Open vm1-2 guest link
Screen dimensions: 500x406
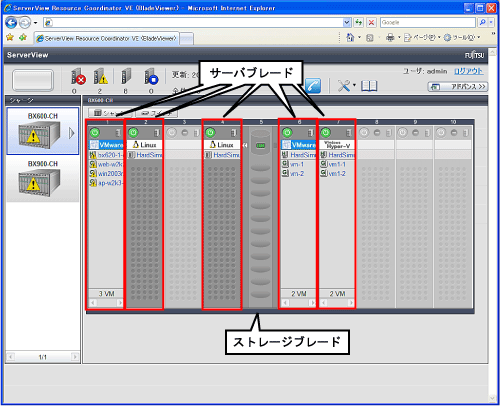tap(337, 174)
